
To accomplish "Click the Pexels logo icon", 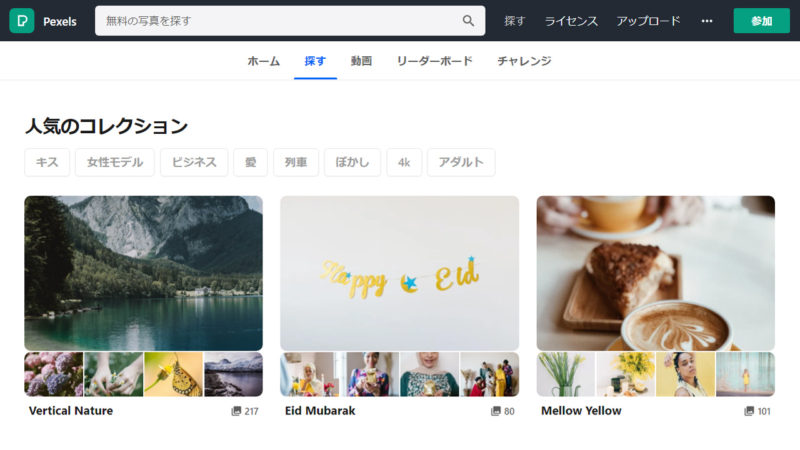I will pyautogui.click(x=22, y=20).
